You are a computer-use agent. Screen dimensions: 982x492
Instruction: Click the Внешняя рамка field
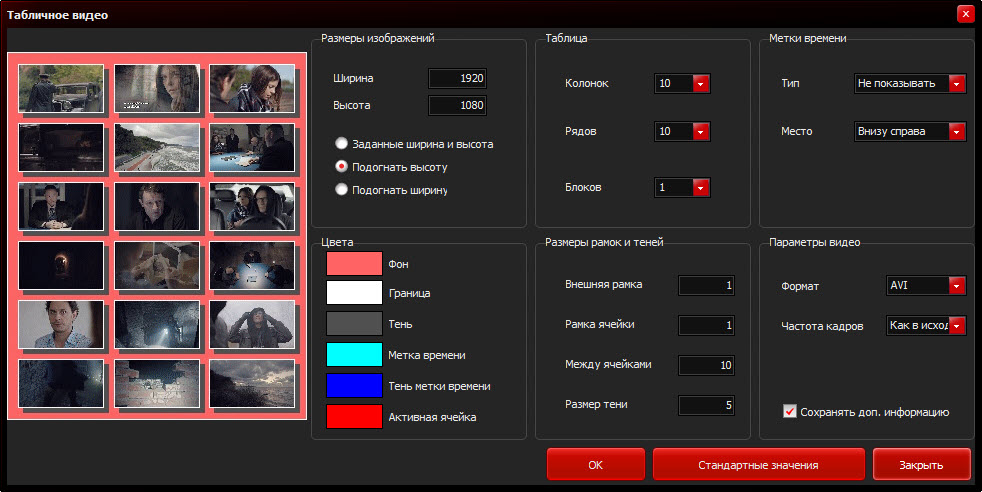tap(706, 285)
